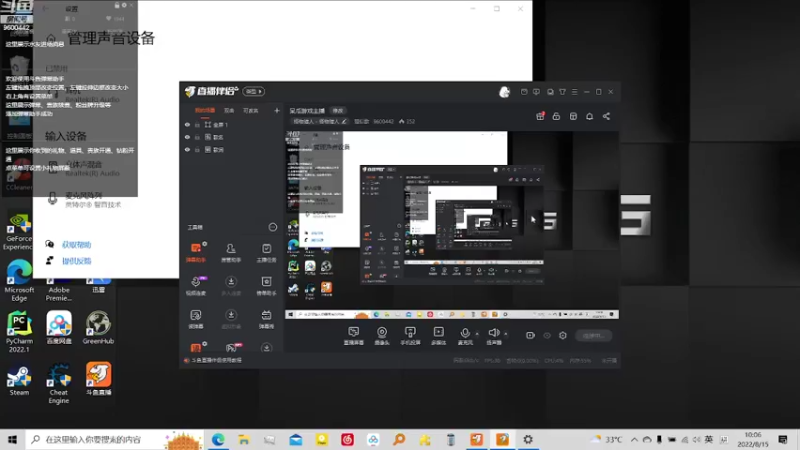Click the record video icon near settings gear
Image resolution: width=800 pixels, height=450 pixels.
530,335
